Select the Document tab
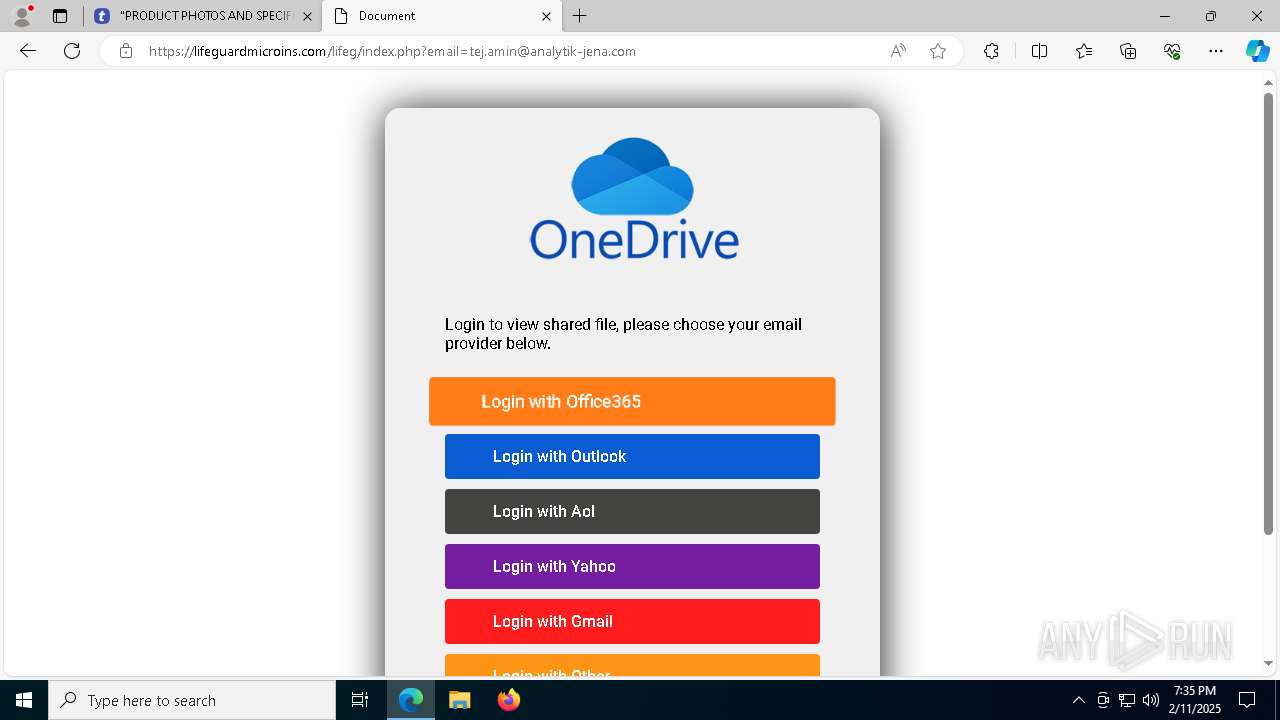Screen dimensions: 1280x720 (443, 16)
